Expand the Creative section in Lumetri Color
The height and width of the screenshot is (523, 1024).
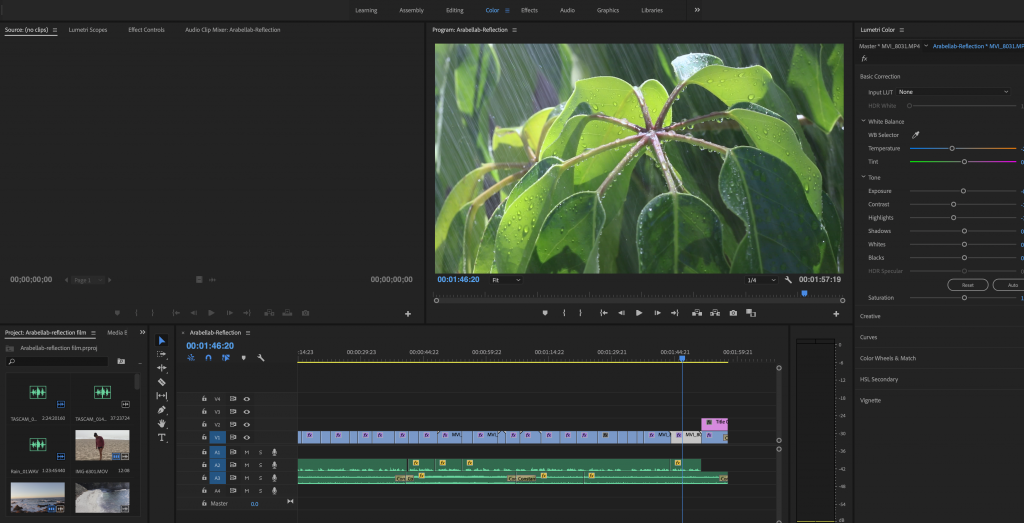click(870, 316)
